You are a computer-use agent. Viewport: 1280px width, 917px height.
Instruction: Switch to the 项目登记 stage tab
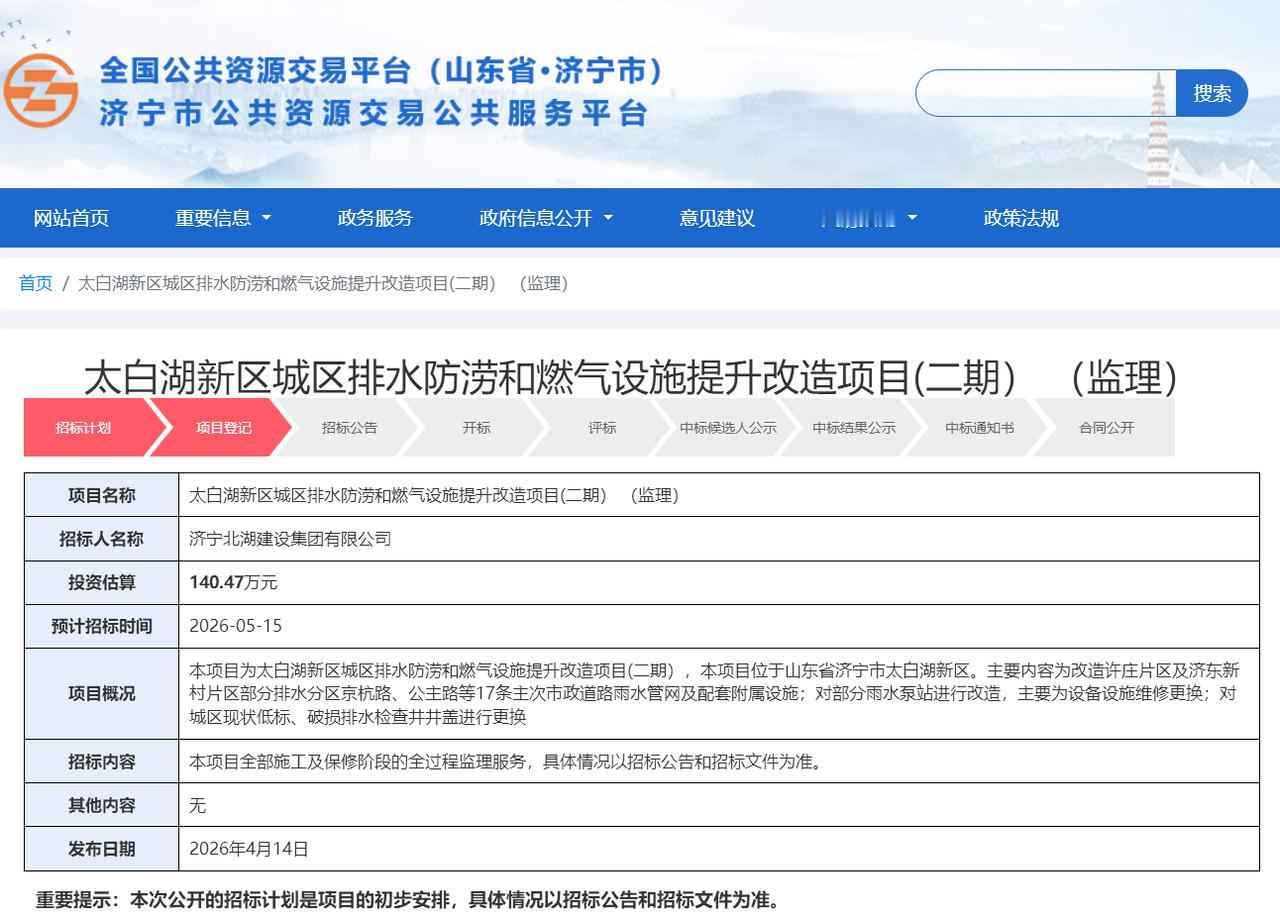(224, 428)
